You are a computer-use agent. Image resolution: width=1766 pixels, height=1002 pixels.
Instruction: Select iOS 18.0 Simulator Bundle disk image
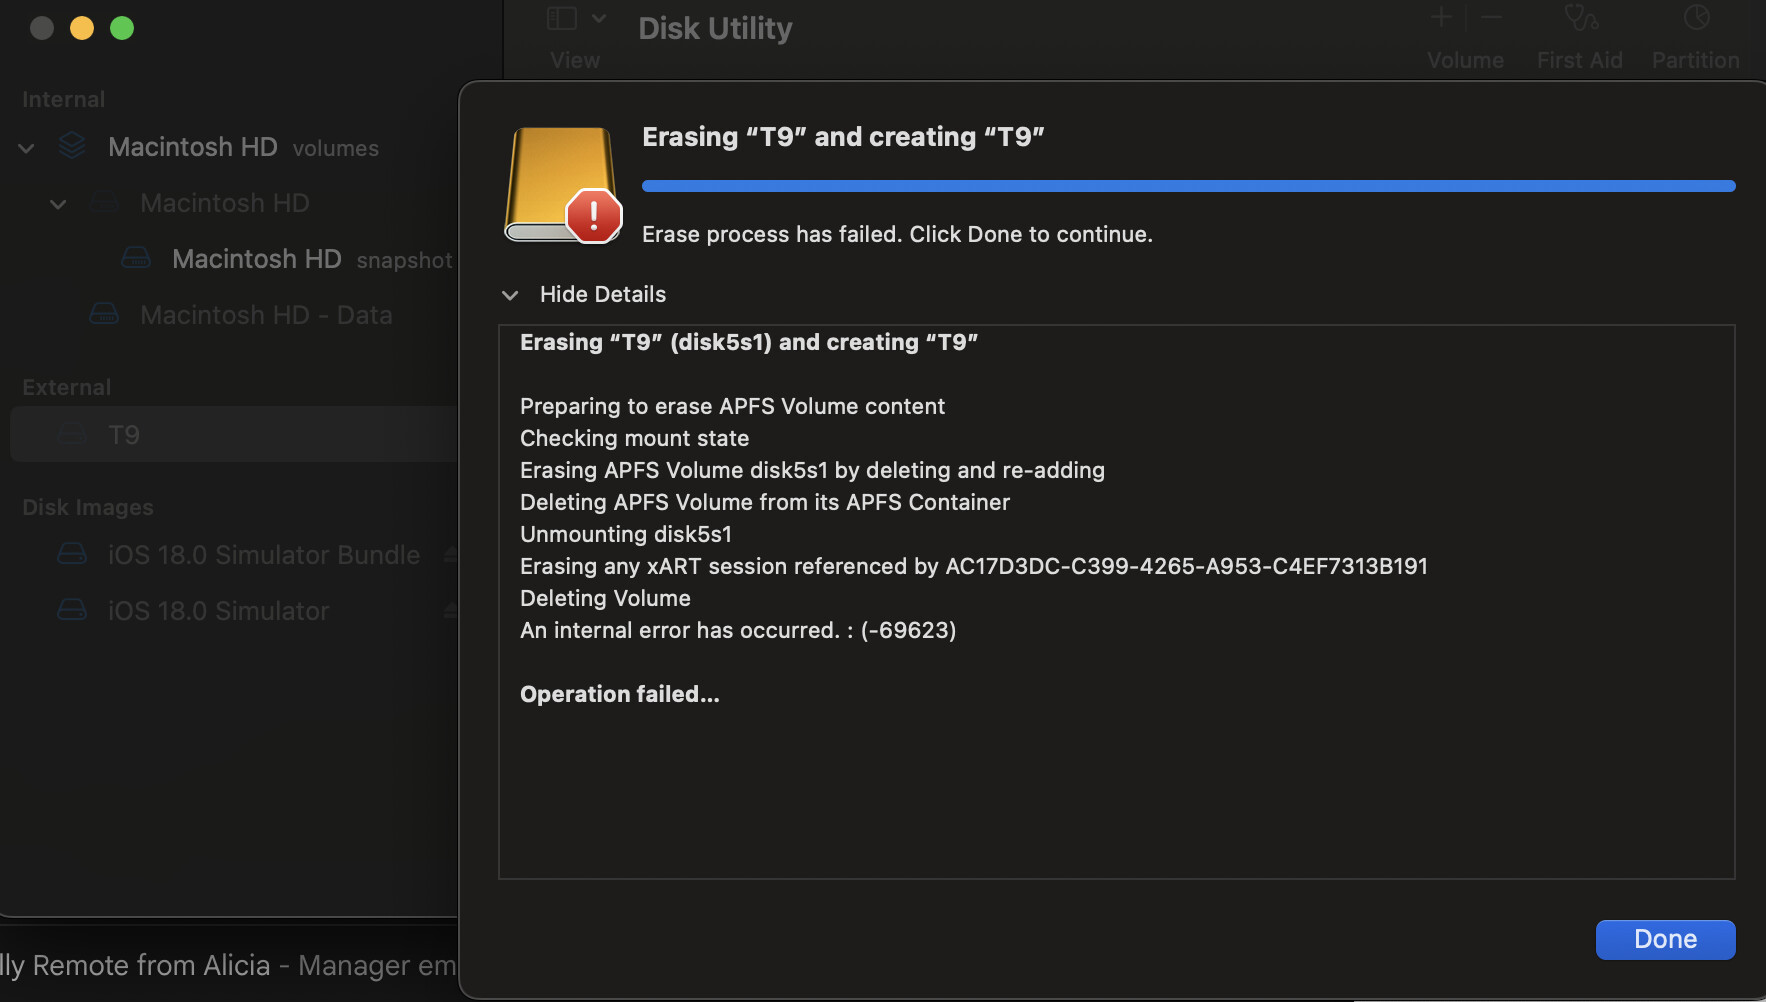264,555
